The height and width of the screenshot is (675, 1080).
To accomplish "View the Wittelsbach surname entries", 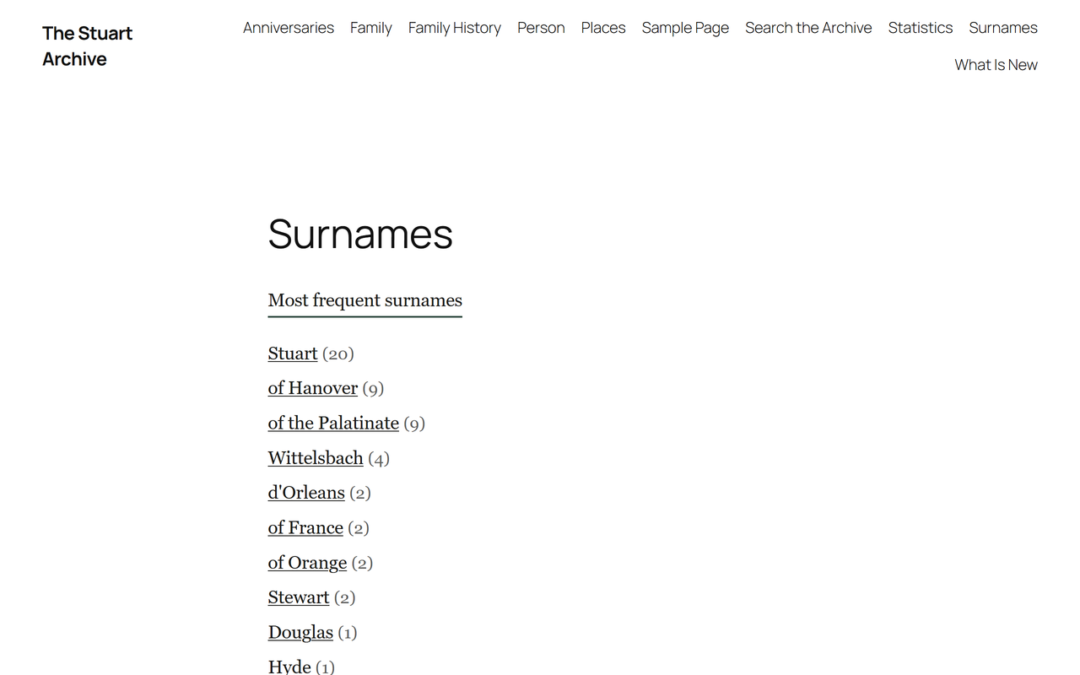I will coord(315,458).
